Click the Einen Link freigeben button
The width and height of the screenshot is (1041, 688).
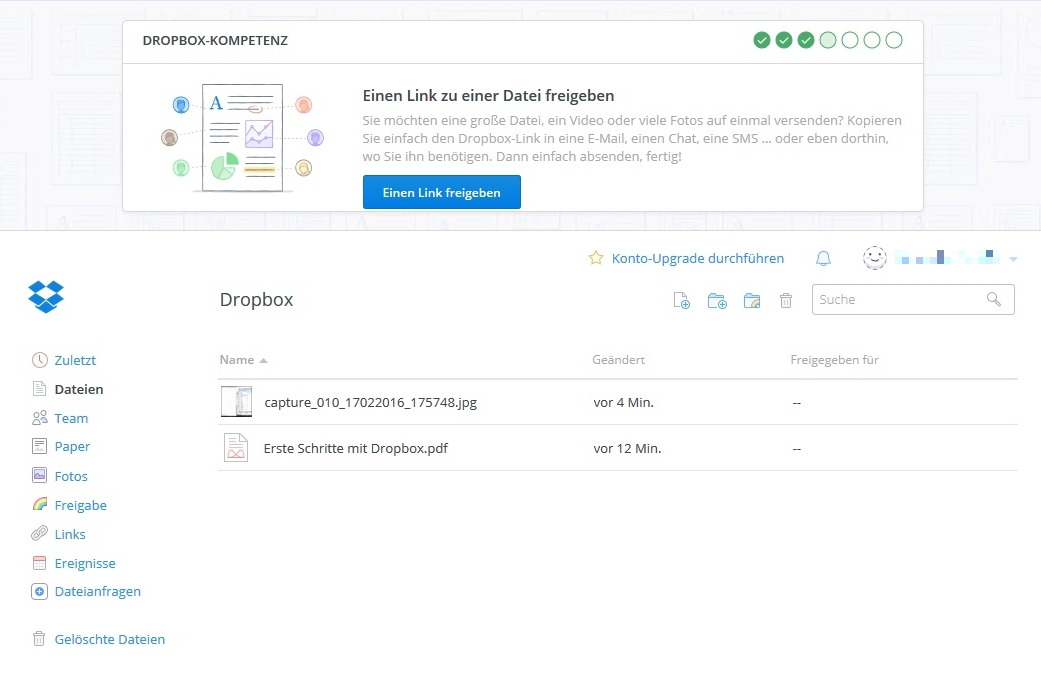441,192
